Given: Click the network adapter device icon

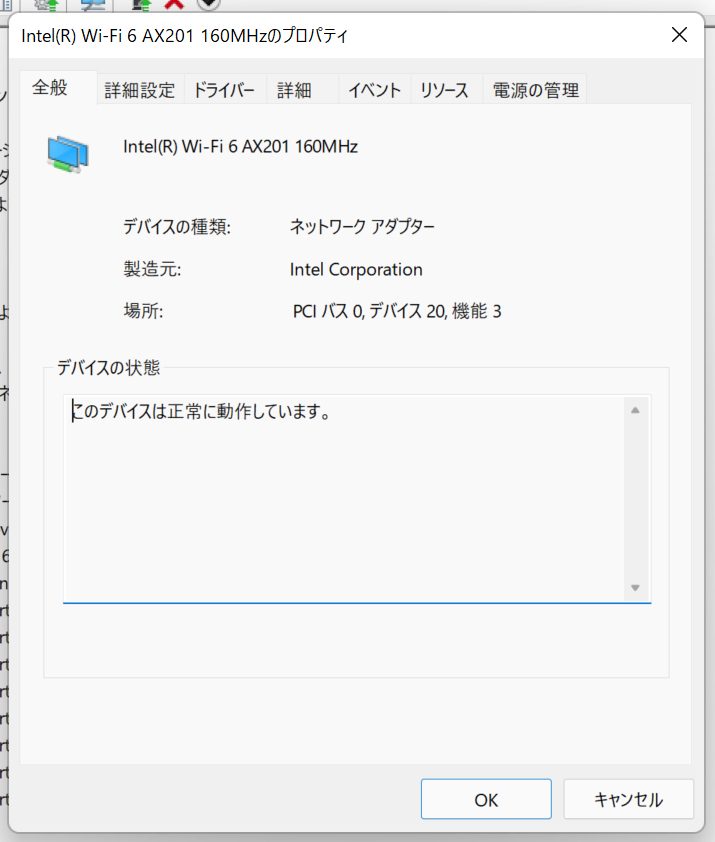Looking at the screenshot, I should (68, 154).
